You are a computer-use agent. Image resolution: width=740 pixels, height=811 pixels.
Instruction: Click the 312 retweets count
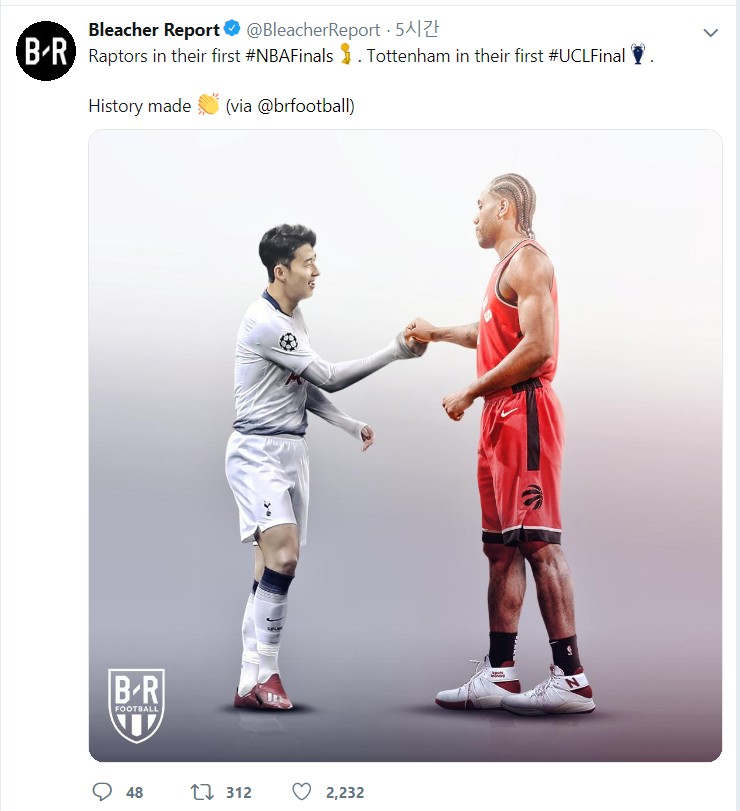click(x=239, y=792)
